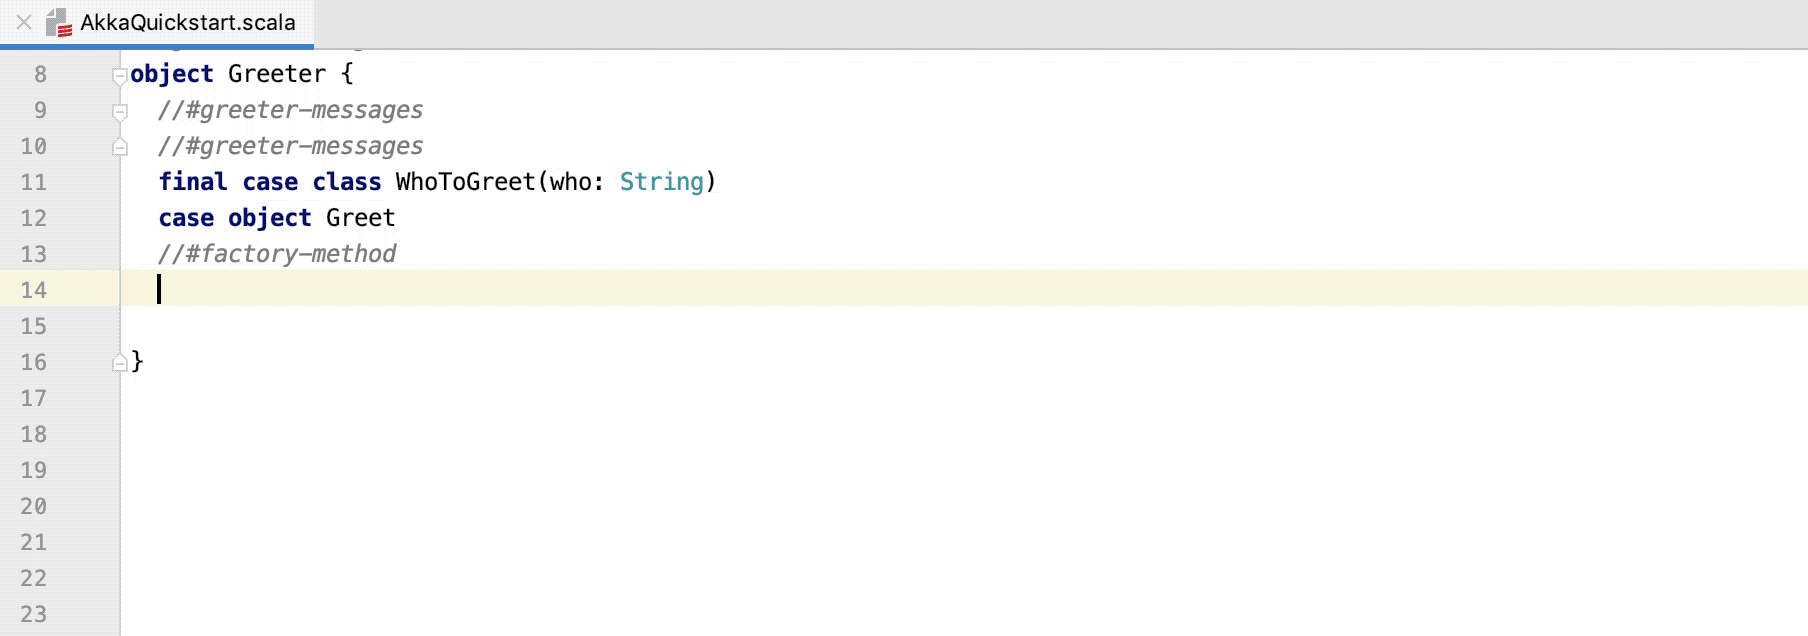Collapse the object Greeter fold region
This screenshot has width=1808, height=636.
pyautogui.click(x=120, y=73)
